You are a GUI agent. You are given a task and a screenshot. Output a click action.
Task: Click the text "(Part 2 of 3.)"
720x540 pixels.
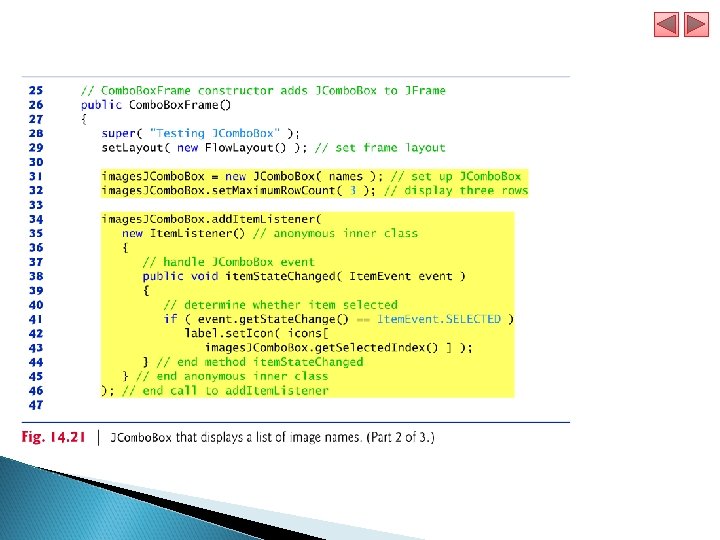(400, 437)
